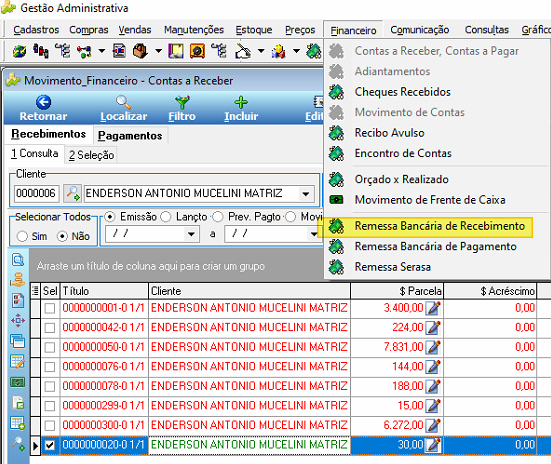This screenshot has width=551, height=464.
Task: Click the Localizar magnifier icon
Action: click(123, 102)
